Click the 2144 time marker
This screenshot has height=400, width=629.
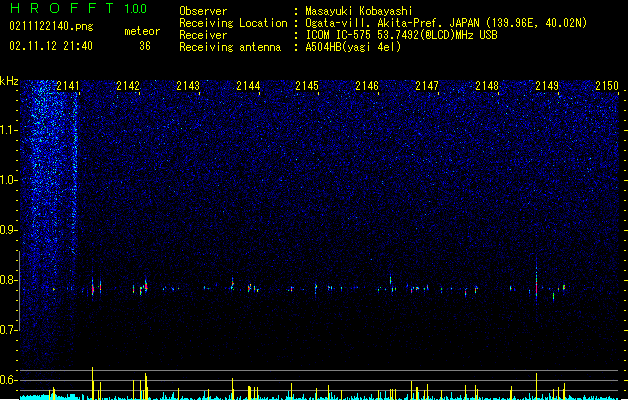coord(248,86)
